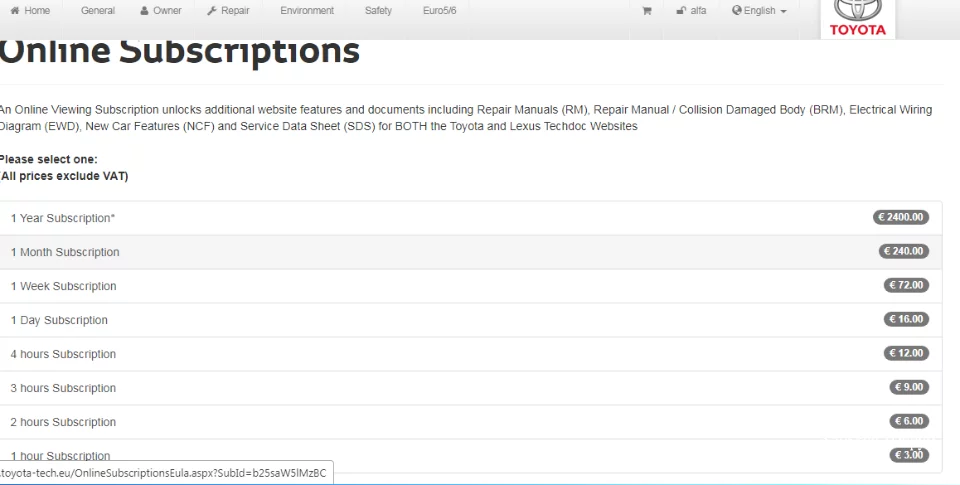Select 1 Year Subscription option
This screenshot has width=960, height=485.
click(471, 218)
